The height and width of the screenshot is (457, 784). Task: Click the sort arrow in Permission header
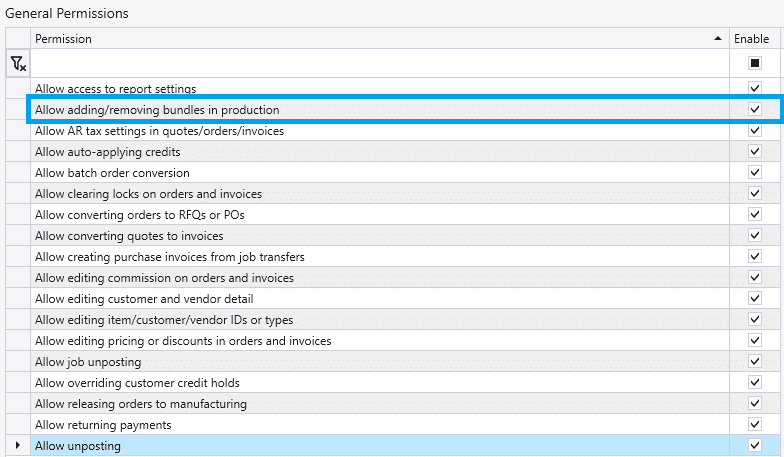click(718, 38)
